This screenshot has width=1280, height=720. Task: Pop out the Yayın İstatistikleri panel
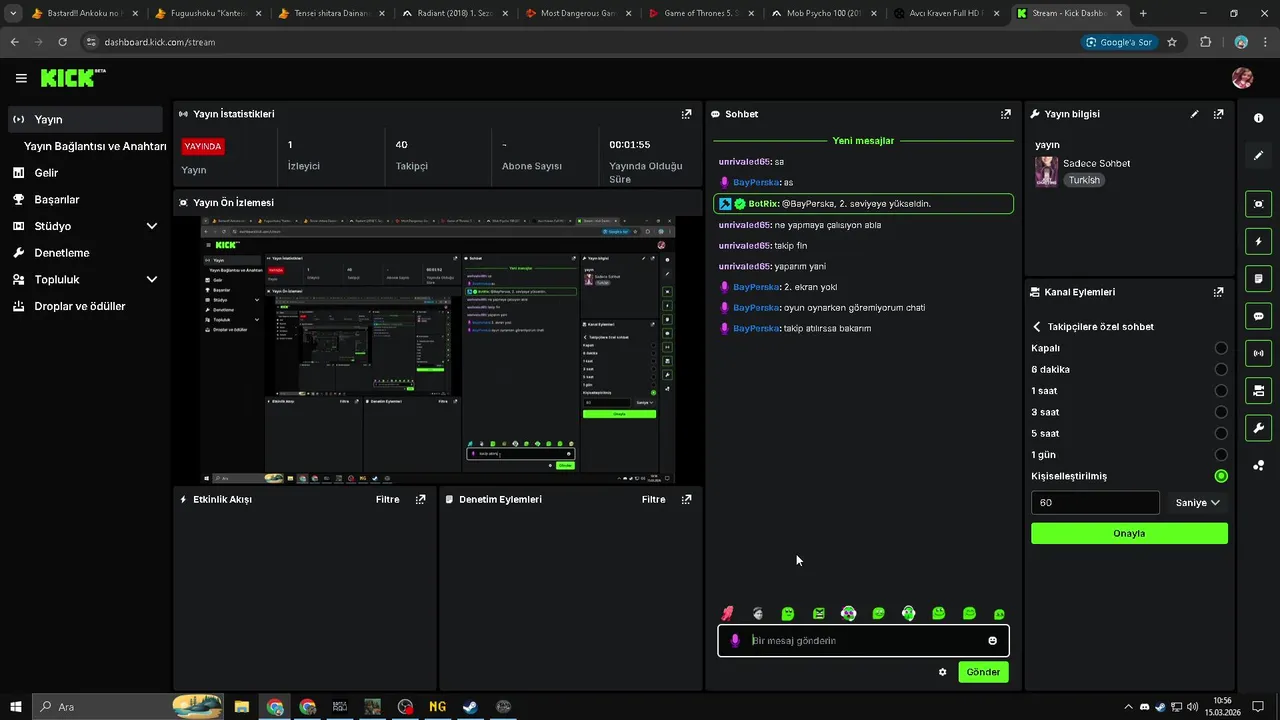click(x=686, y=114)
